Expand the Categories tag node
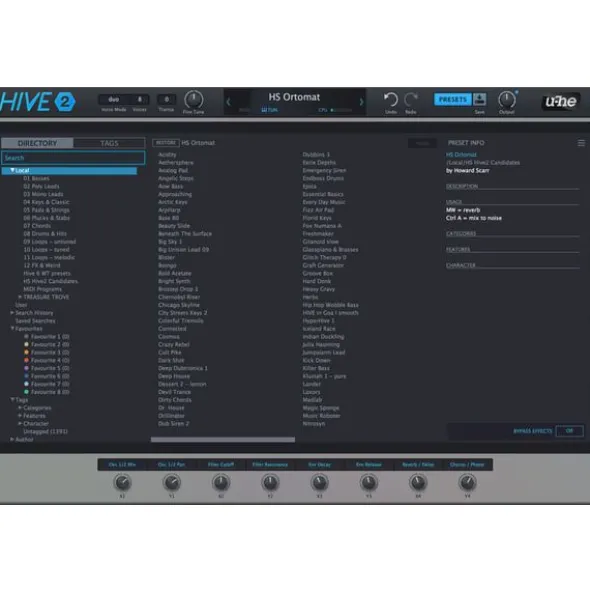 pyautogui.click(x=20, y=408)
